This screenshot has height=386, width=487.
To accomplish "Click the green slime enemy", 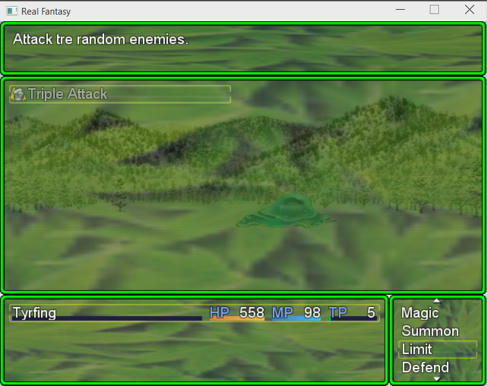I will pos(286,210).
